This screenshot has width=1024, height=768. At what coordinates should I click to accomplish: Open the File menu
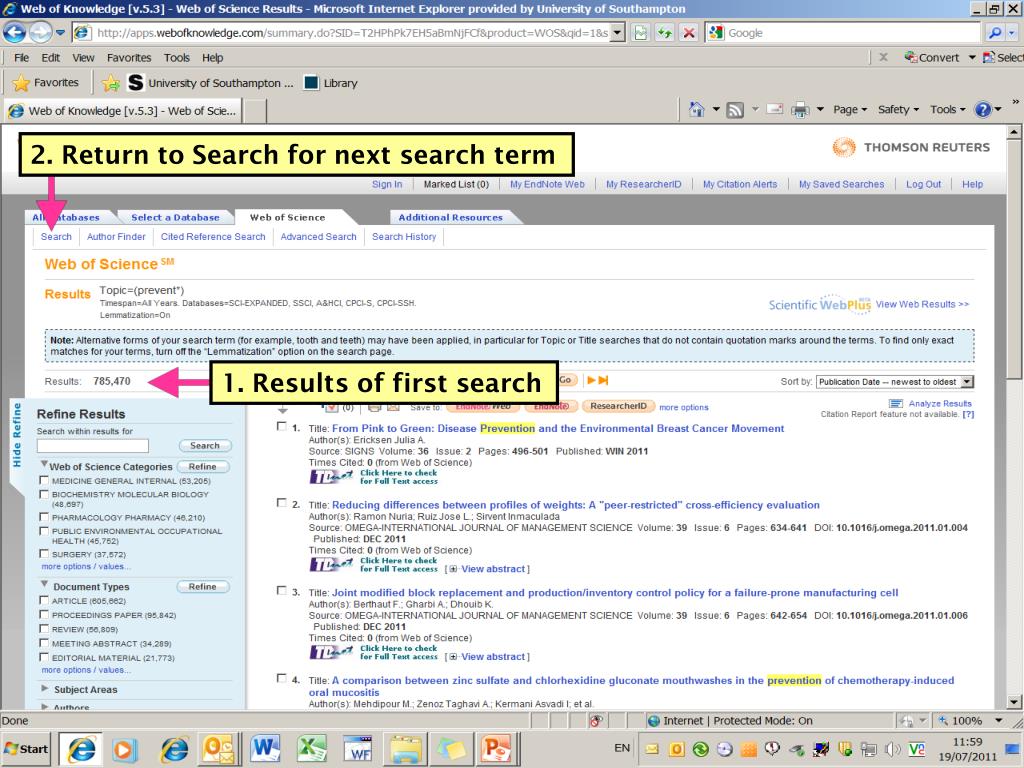coord(22,57)
